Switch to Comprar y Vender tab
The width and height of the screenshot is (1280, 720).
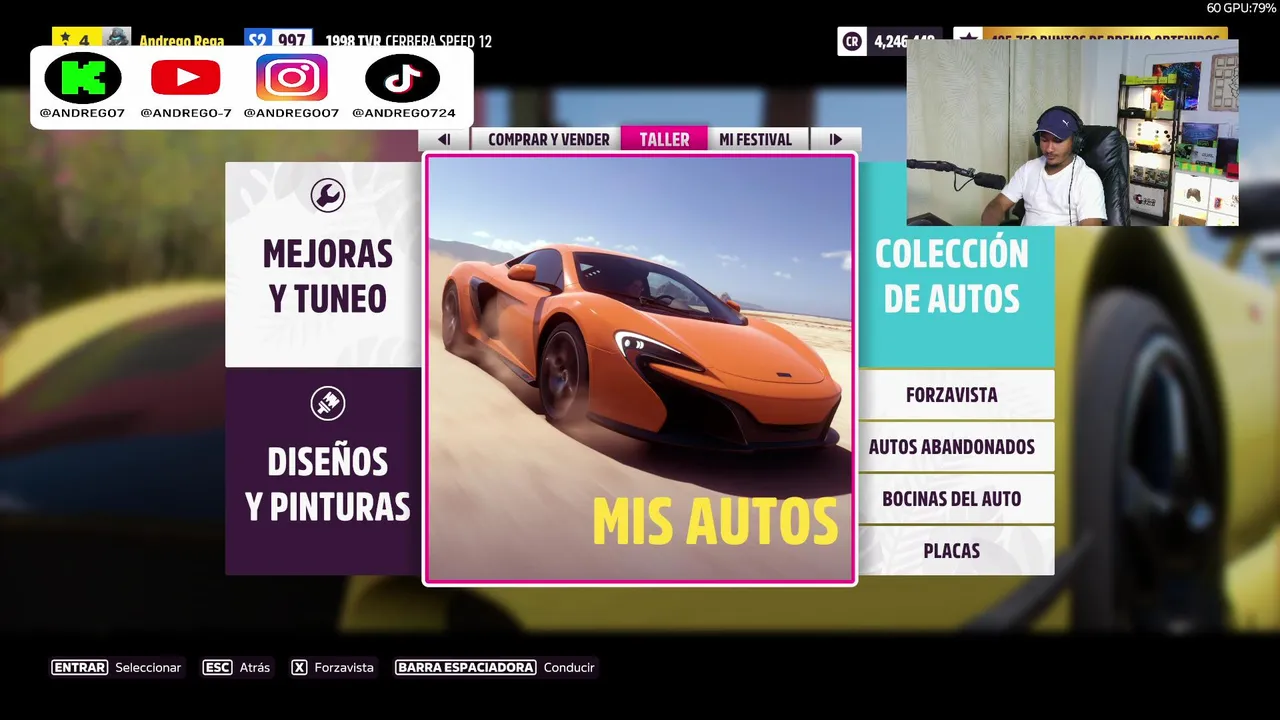548,139
